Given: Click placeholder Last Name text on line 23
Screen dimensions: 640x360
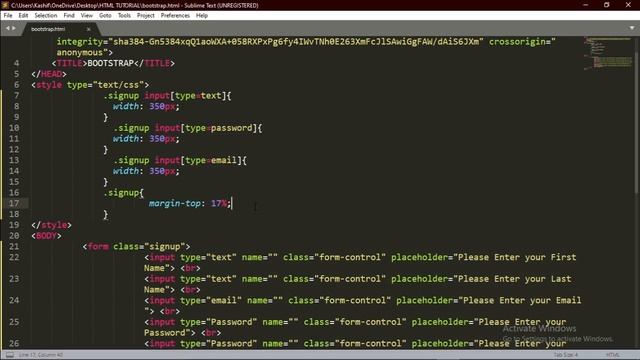Looking at the screenshot, I should 358,284.
